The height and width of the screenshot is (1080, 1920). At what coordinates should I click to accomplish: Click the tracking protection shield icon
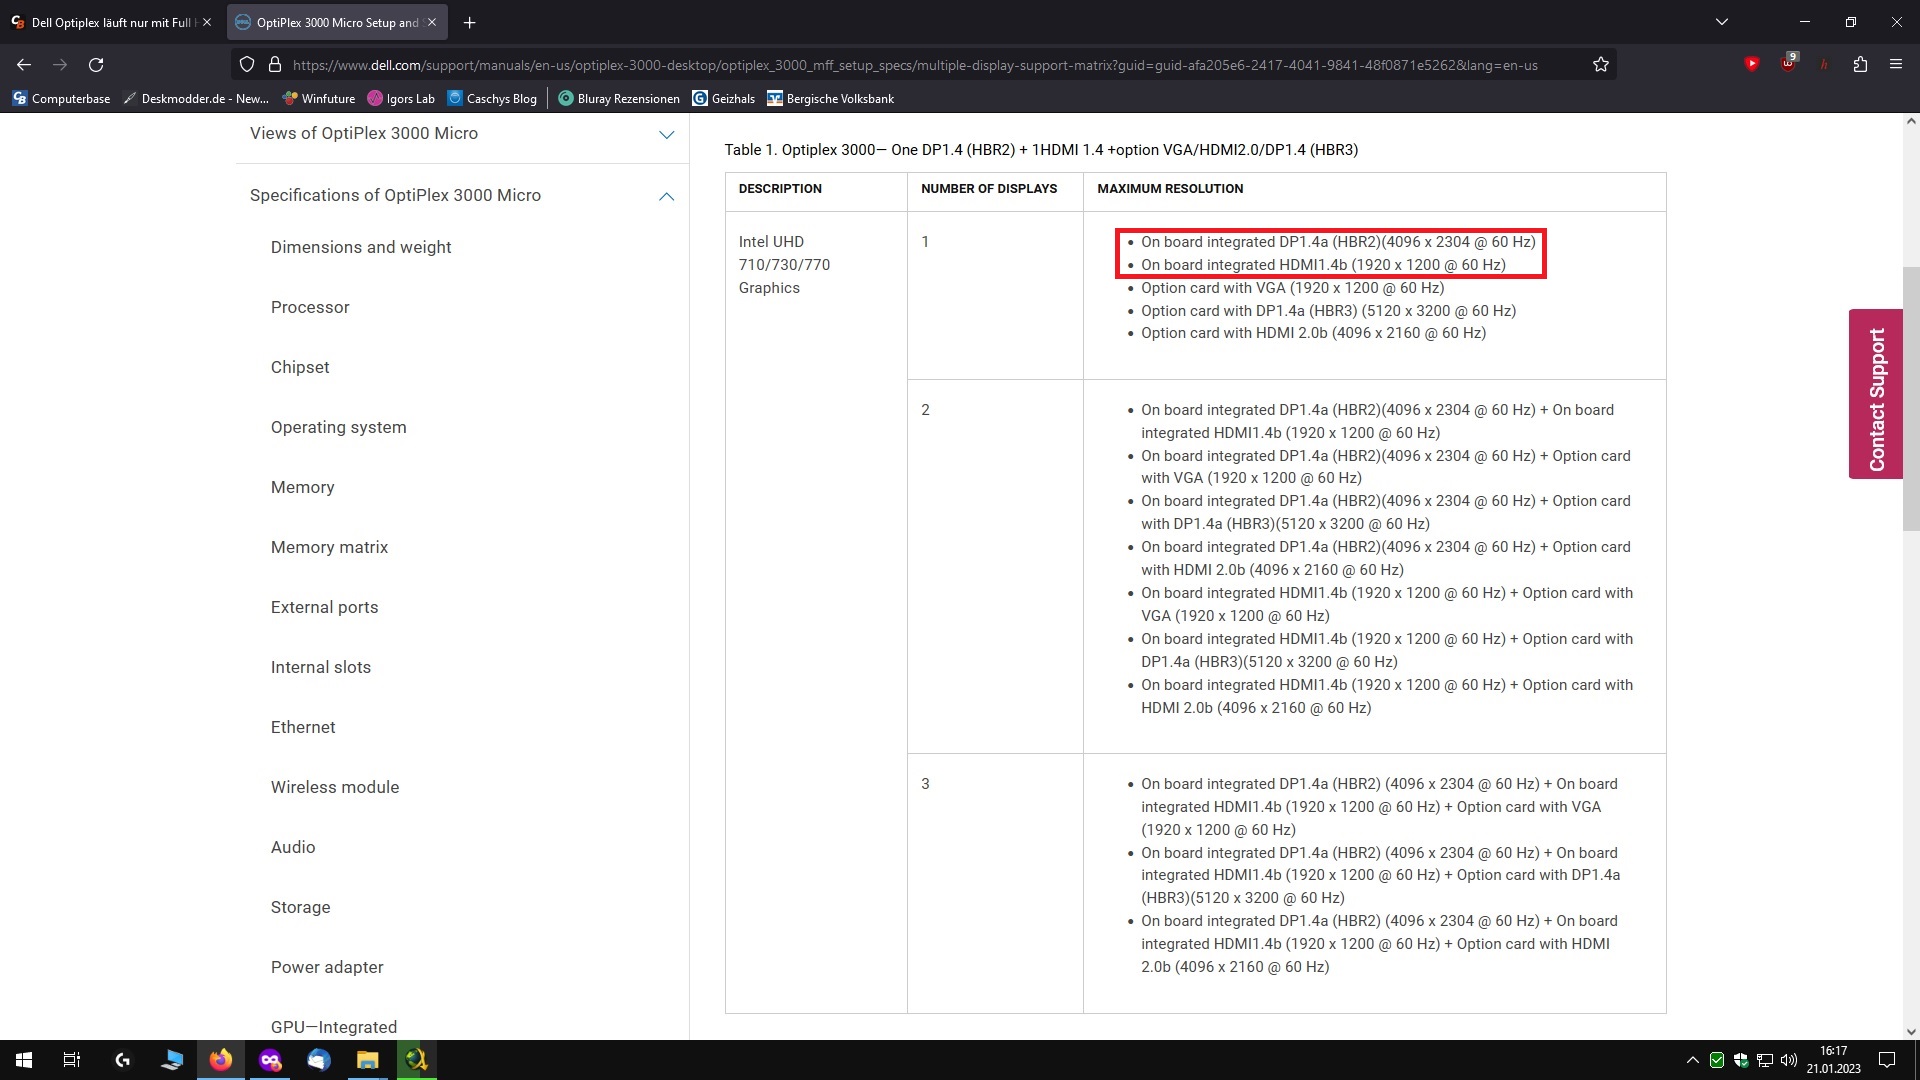[247, 65]
